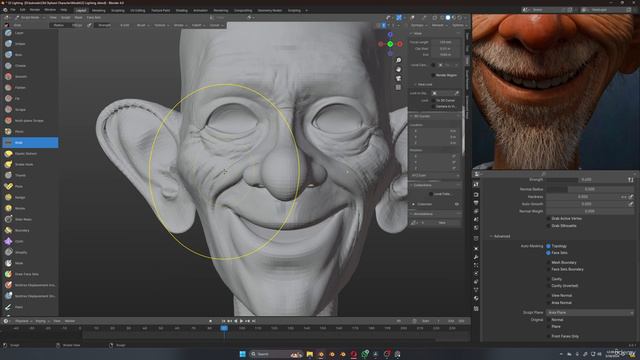Select the Flatten sculpt brush
The width and height of the screenshot is (640, 360).
click(x=30, y=88)
